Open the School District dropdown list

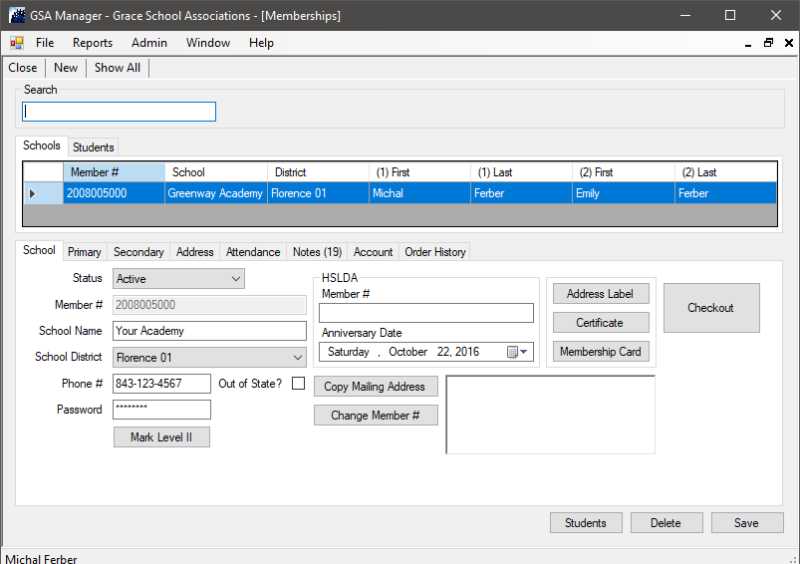tap(297, 357)
